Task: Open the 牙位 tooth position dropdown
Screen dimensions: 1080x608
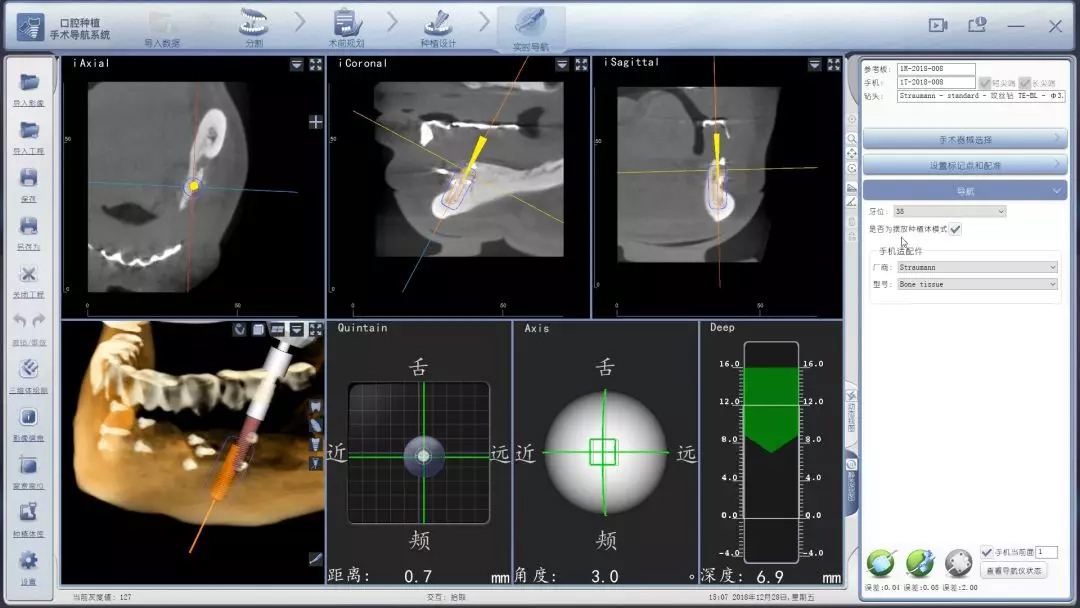Action: click(951, 211)
